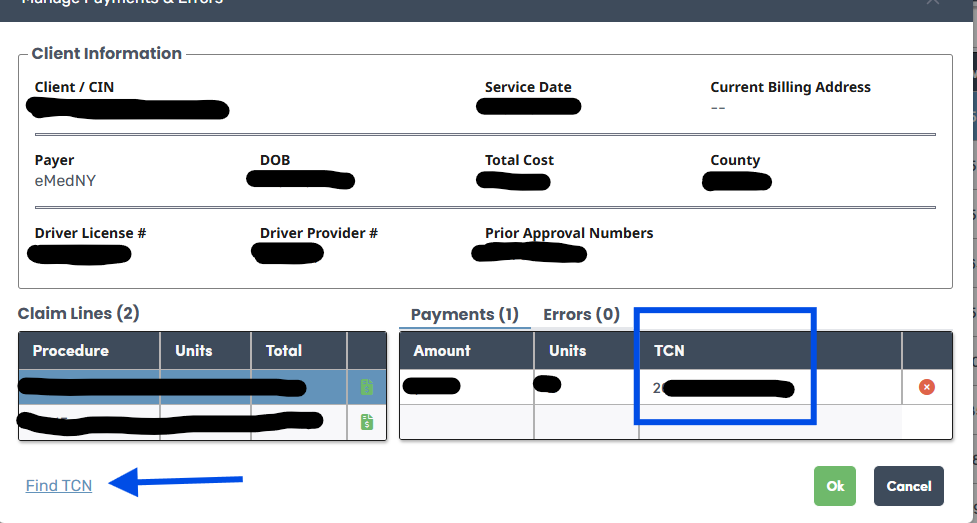
Task: Click the Find TCN link
Action: (59, 486)
